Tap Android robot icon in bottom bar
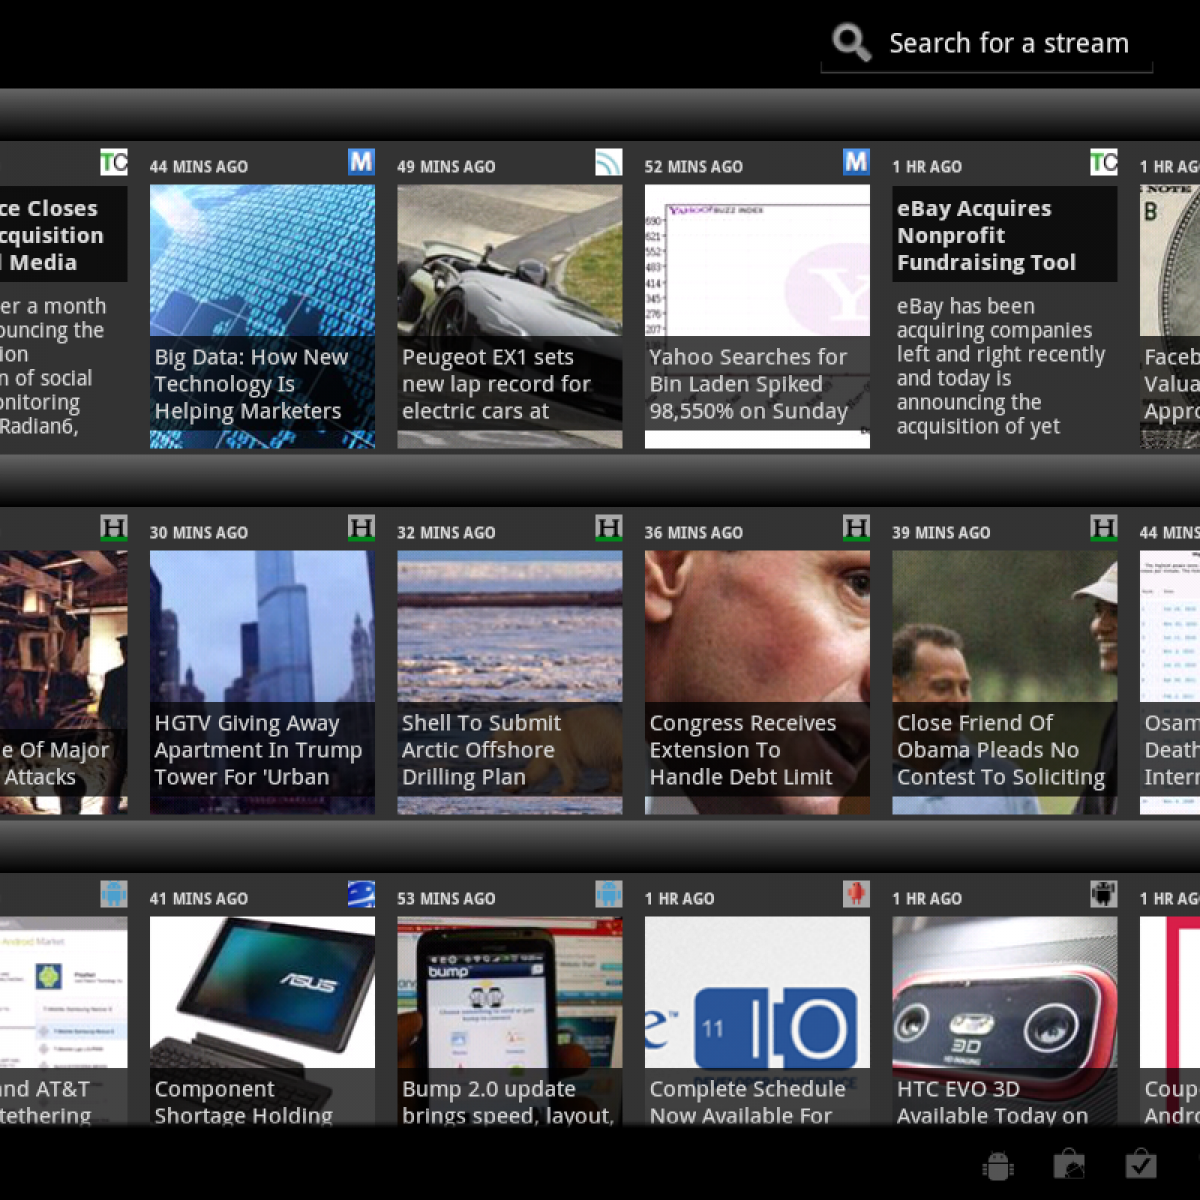Screen dimensions: 1200x1200 pyautogui.click(x=998, y=1165)
